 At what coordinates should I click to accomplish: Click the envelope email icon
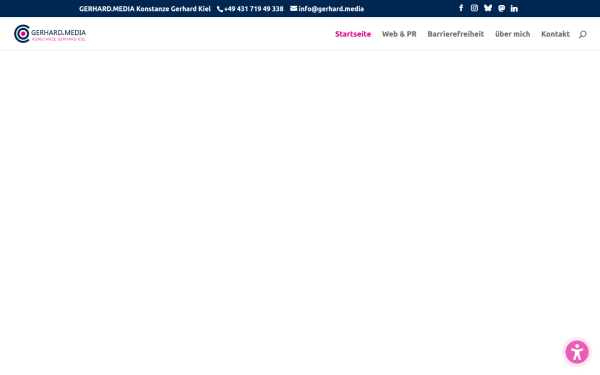click(x=293, y=8)
